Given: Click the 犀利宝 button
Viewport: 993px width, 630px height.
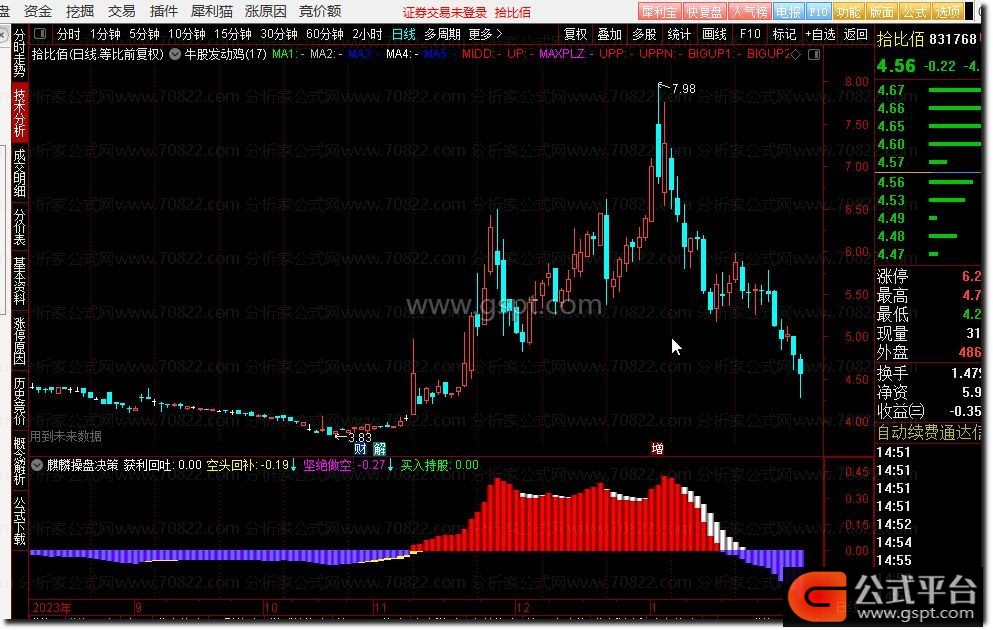Looking at the screenshot, I should point(659,11).
